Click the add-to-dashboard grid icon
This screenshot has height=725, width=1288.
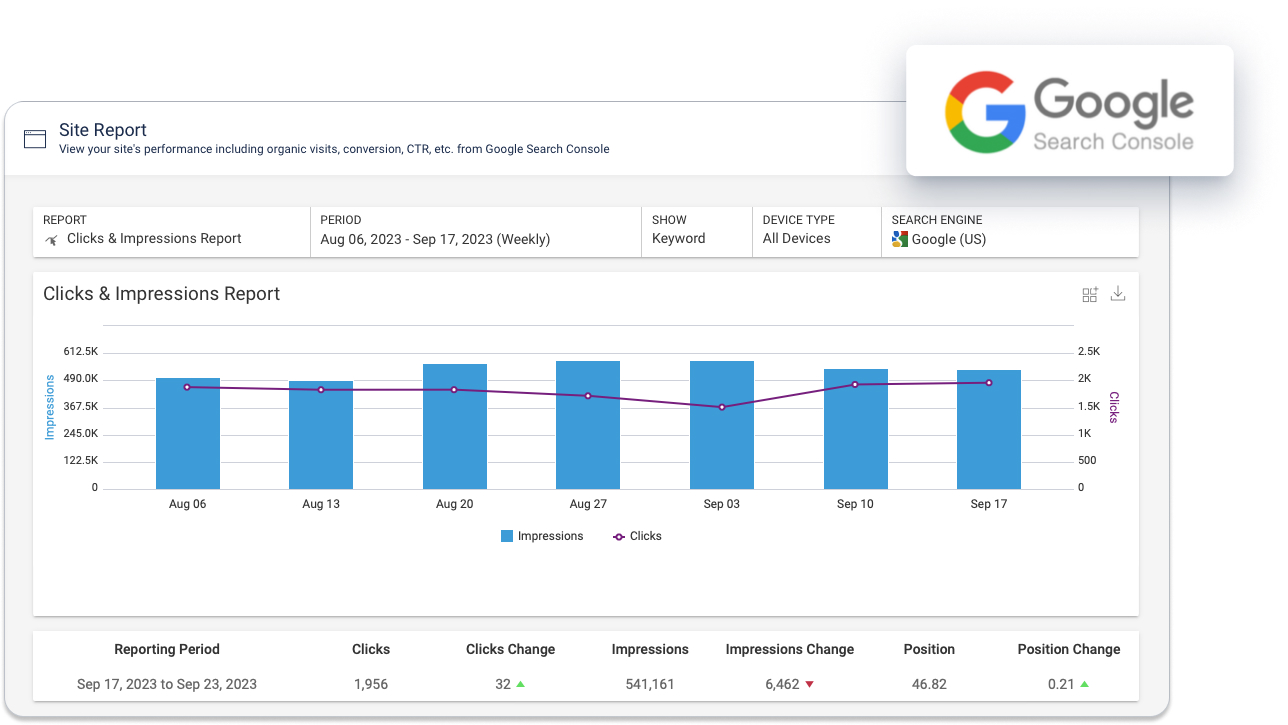click(1090, 294)
